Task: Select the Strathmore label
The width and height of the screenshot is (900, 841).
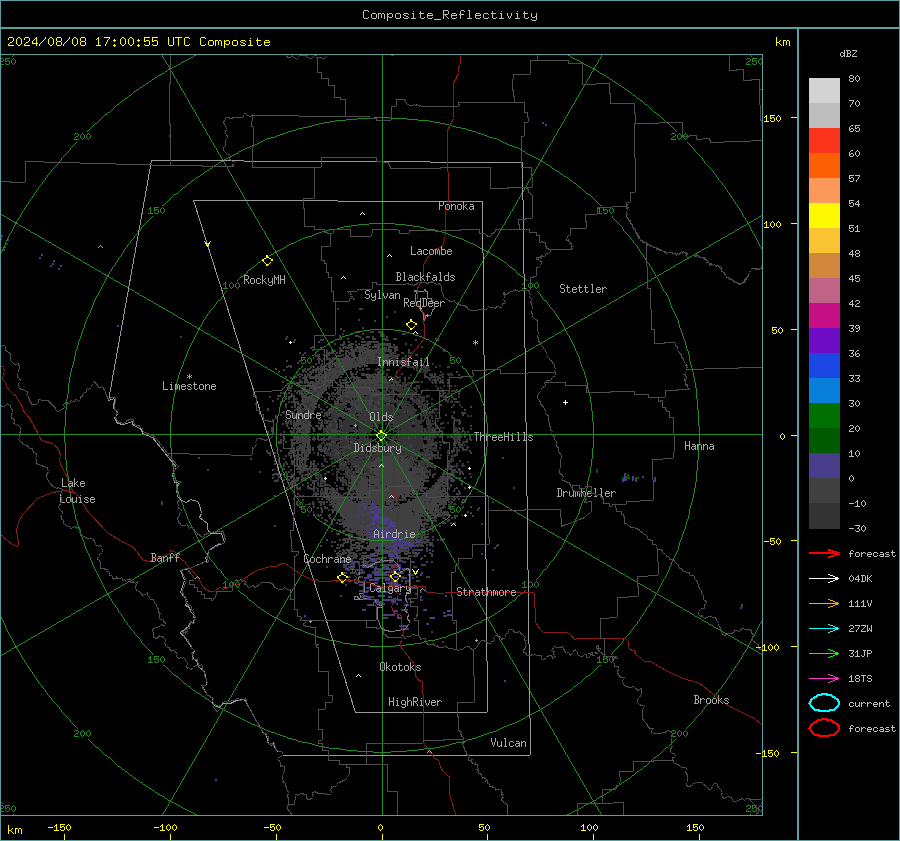Action: click(486, 592)
